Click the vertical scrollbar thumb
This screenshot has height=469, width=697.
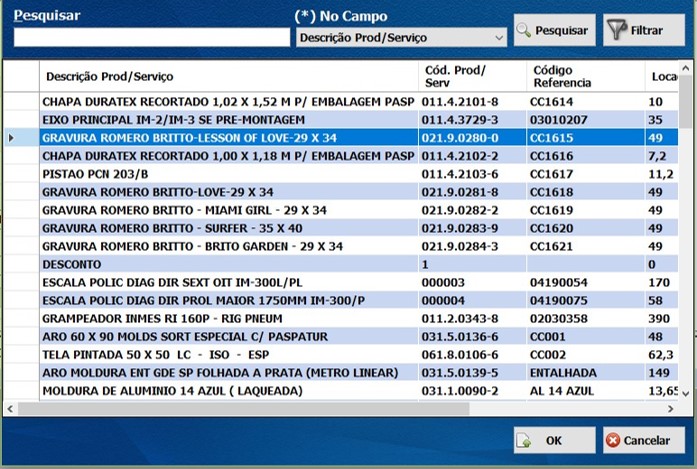click(x=685, y=102)
